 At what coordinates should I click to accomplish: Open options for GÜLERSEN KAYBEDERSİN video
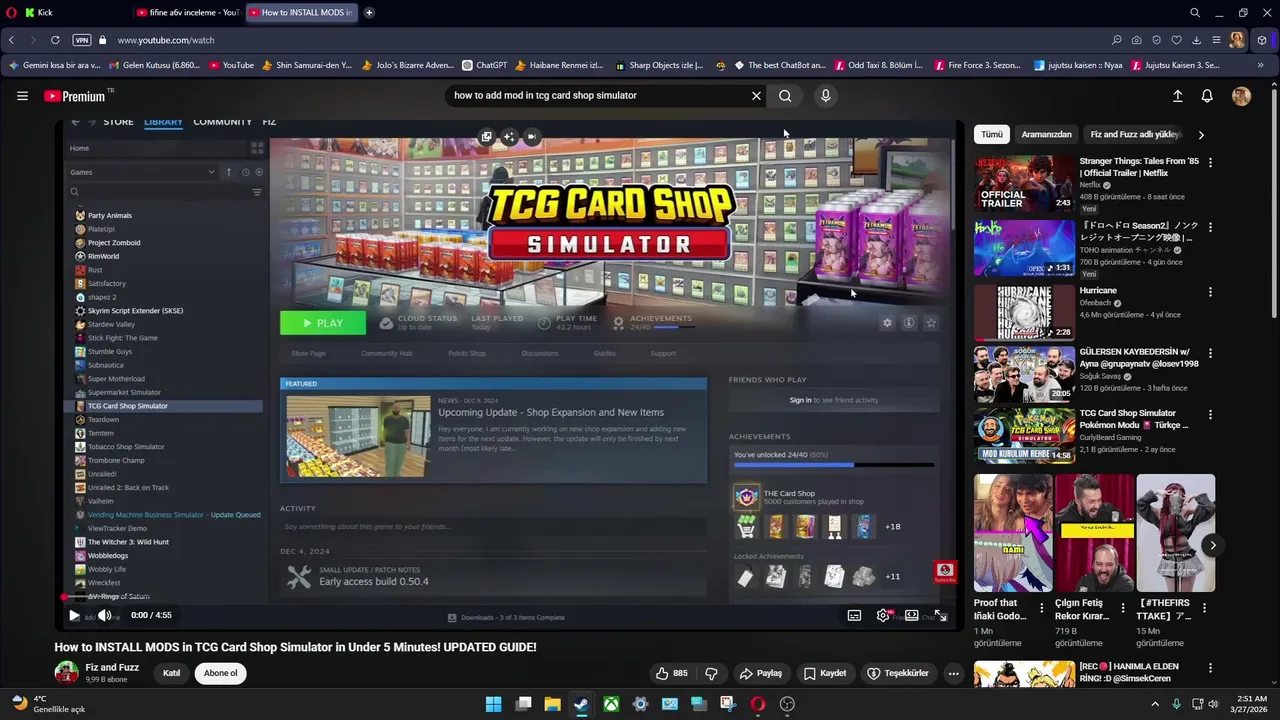coord(1210,354)
